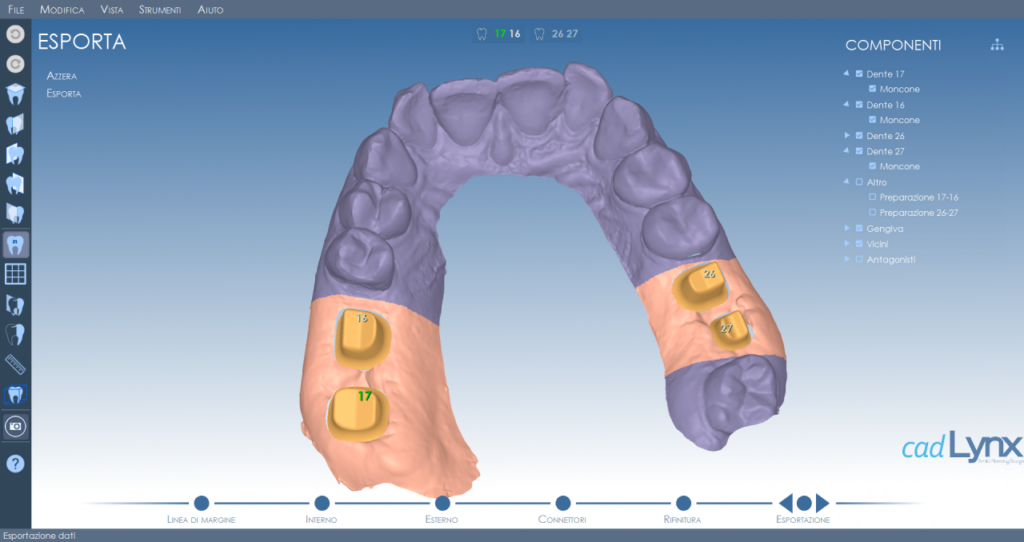Open the Strumenti menu

(160, 10)
